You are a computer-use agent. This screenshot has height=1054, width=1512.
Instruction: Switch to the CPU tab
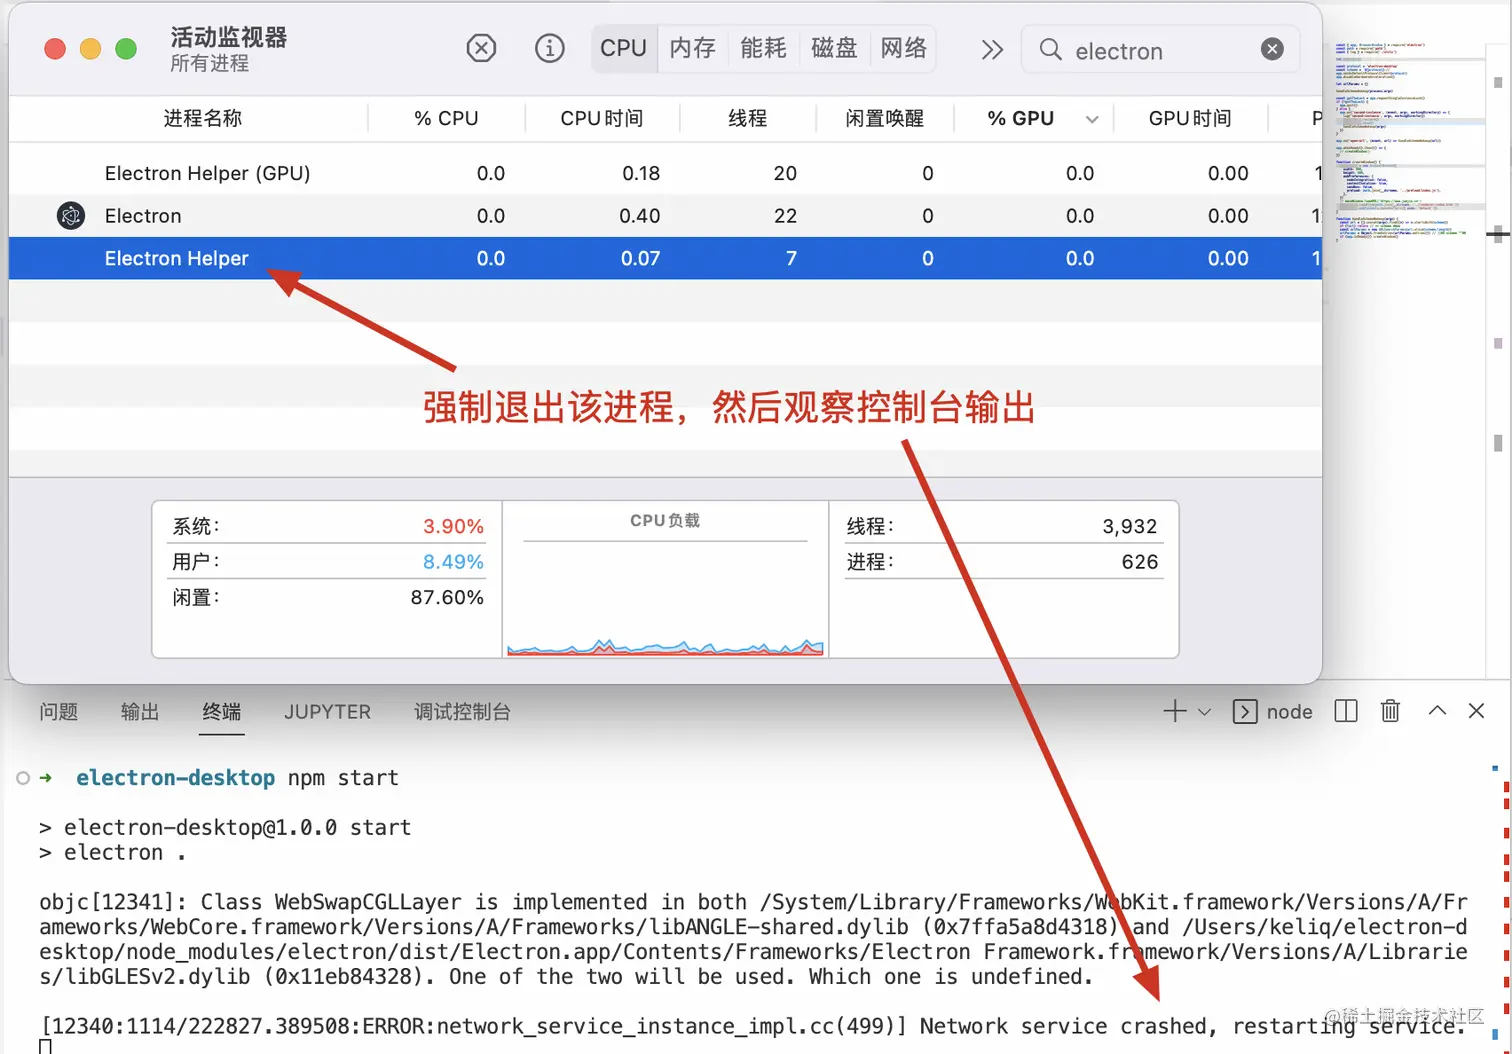click(x=623, y=48)
